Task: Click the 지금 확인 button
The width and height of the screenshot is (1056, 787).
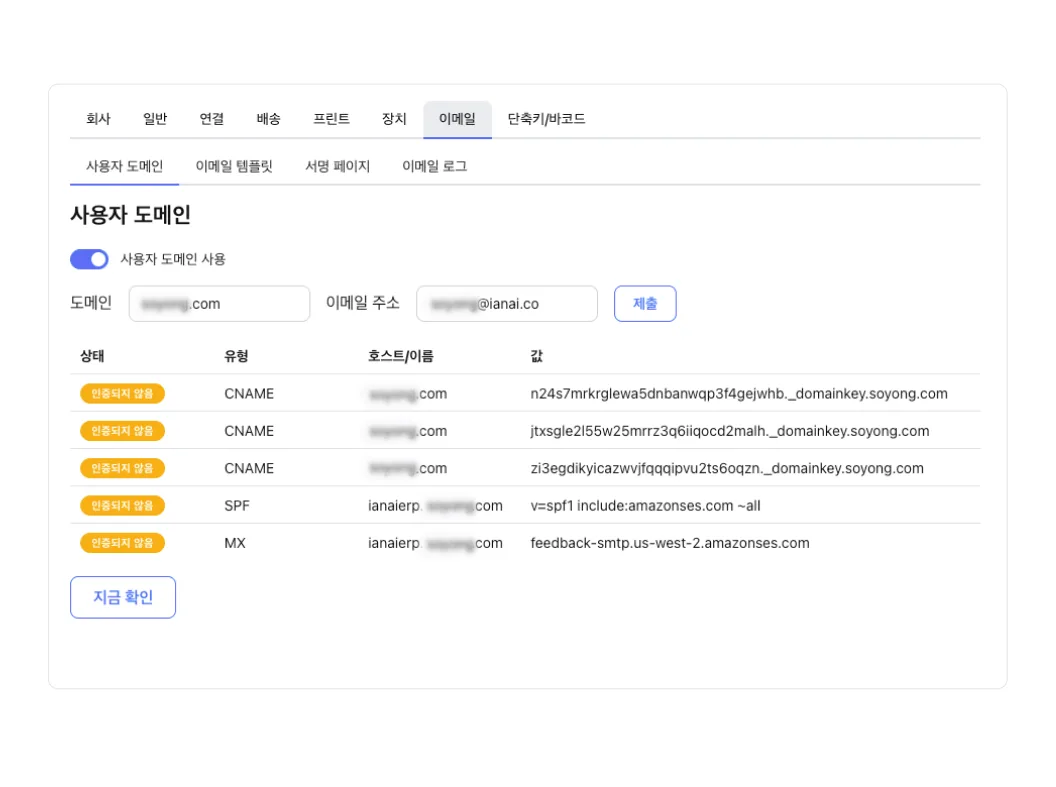Action: coord(123,597)
